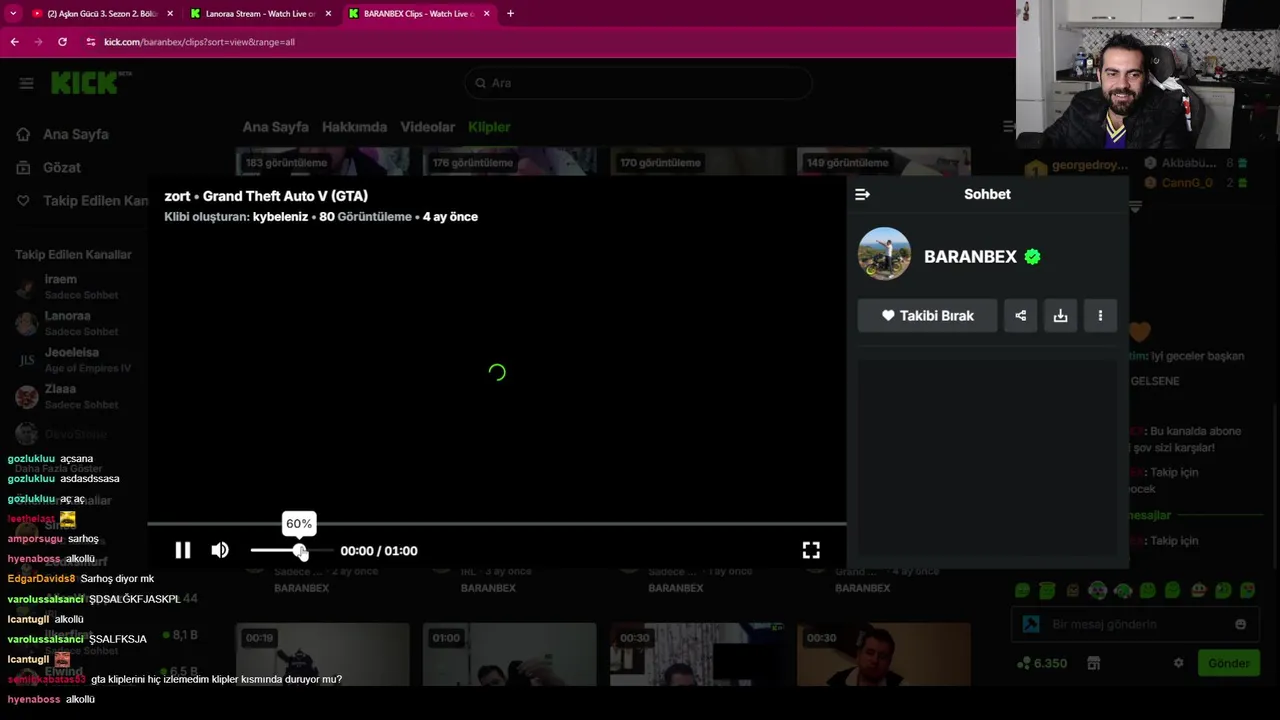Go to Ana Sayfa in the sidebar
Image resolution: width=1280 pixels, height=720 pixels.
pos(75,134)
